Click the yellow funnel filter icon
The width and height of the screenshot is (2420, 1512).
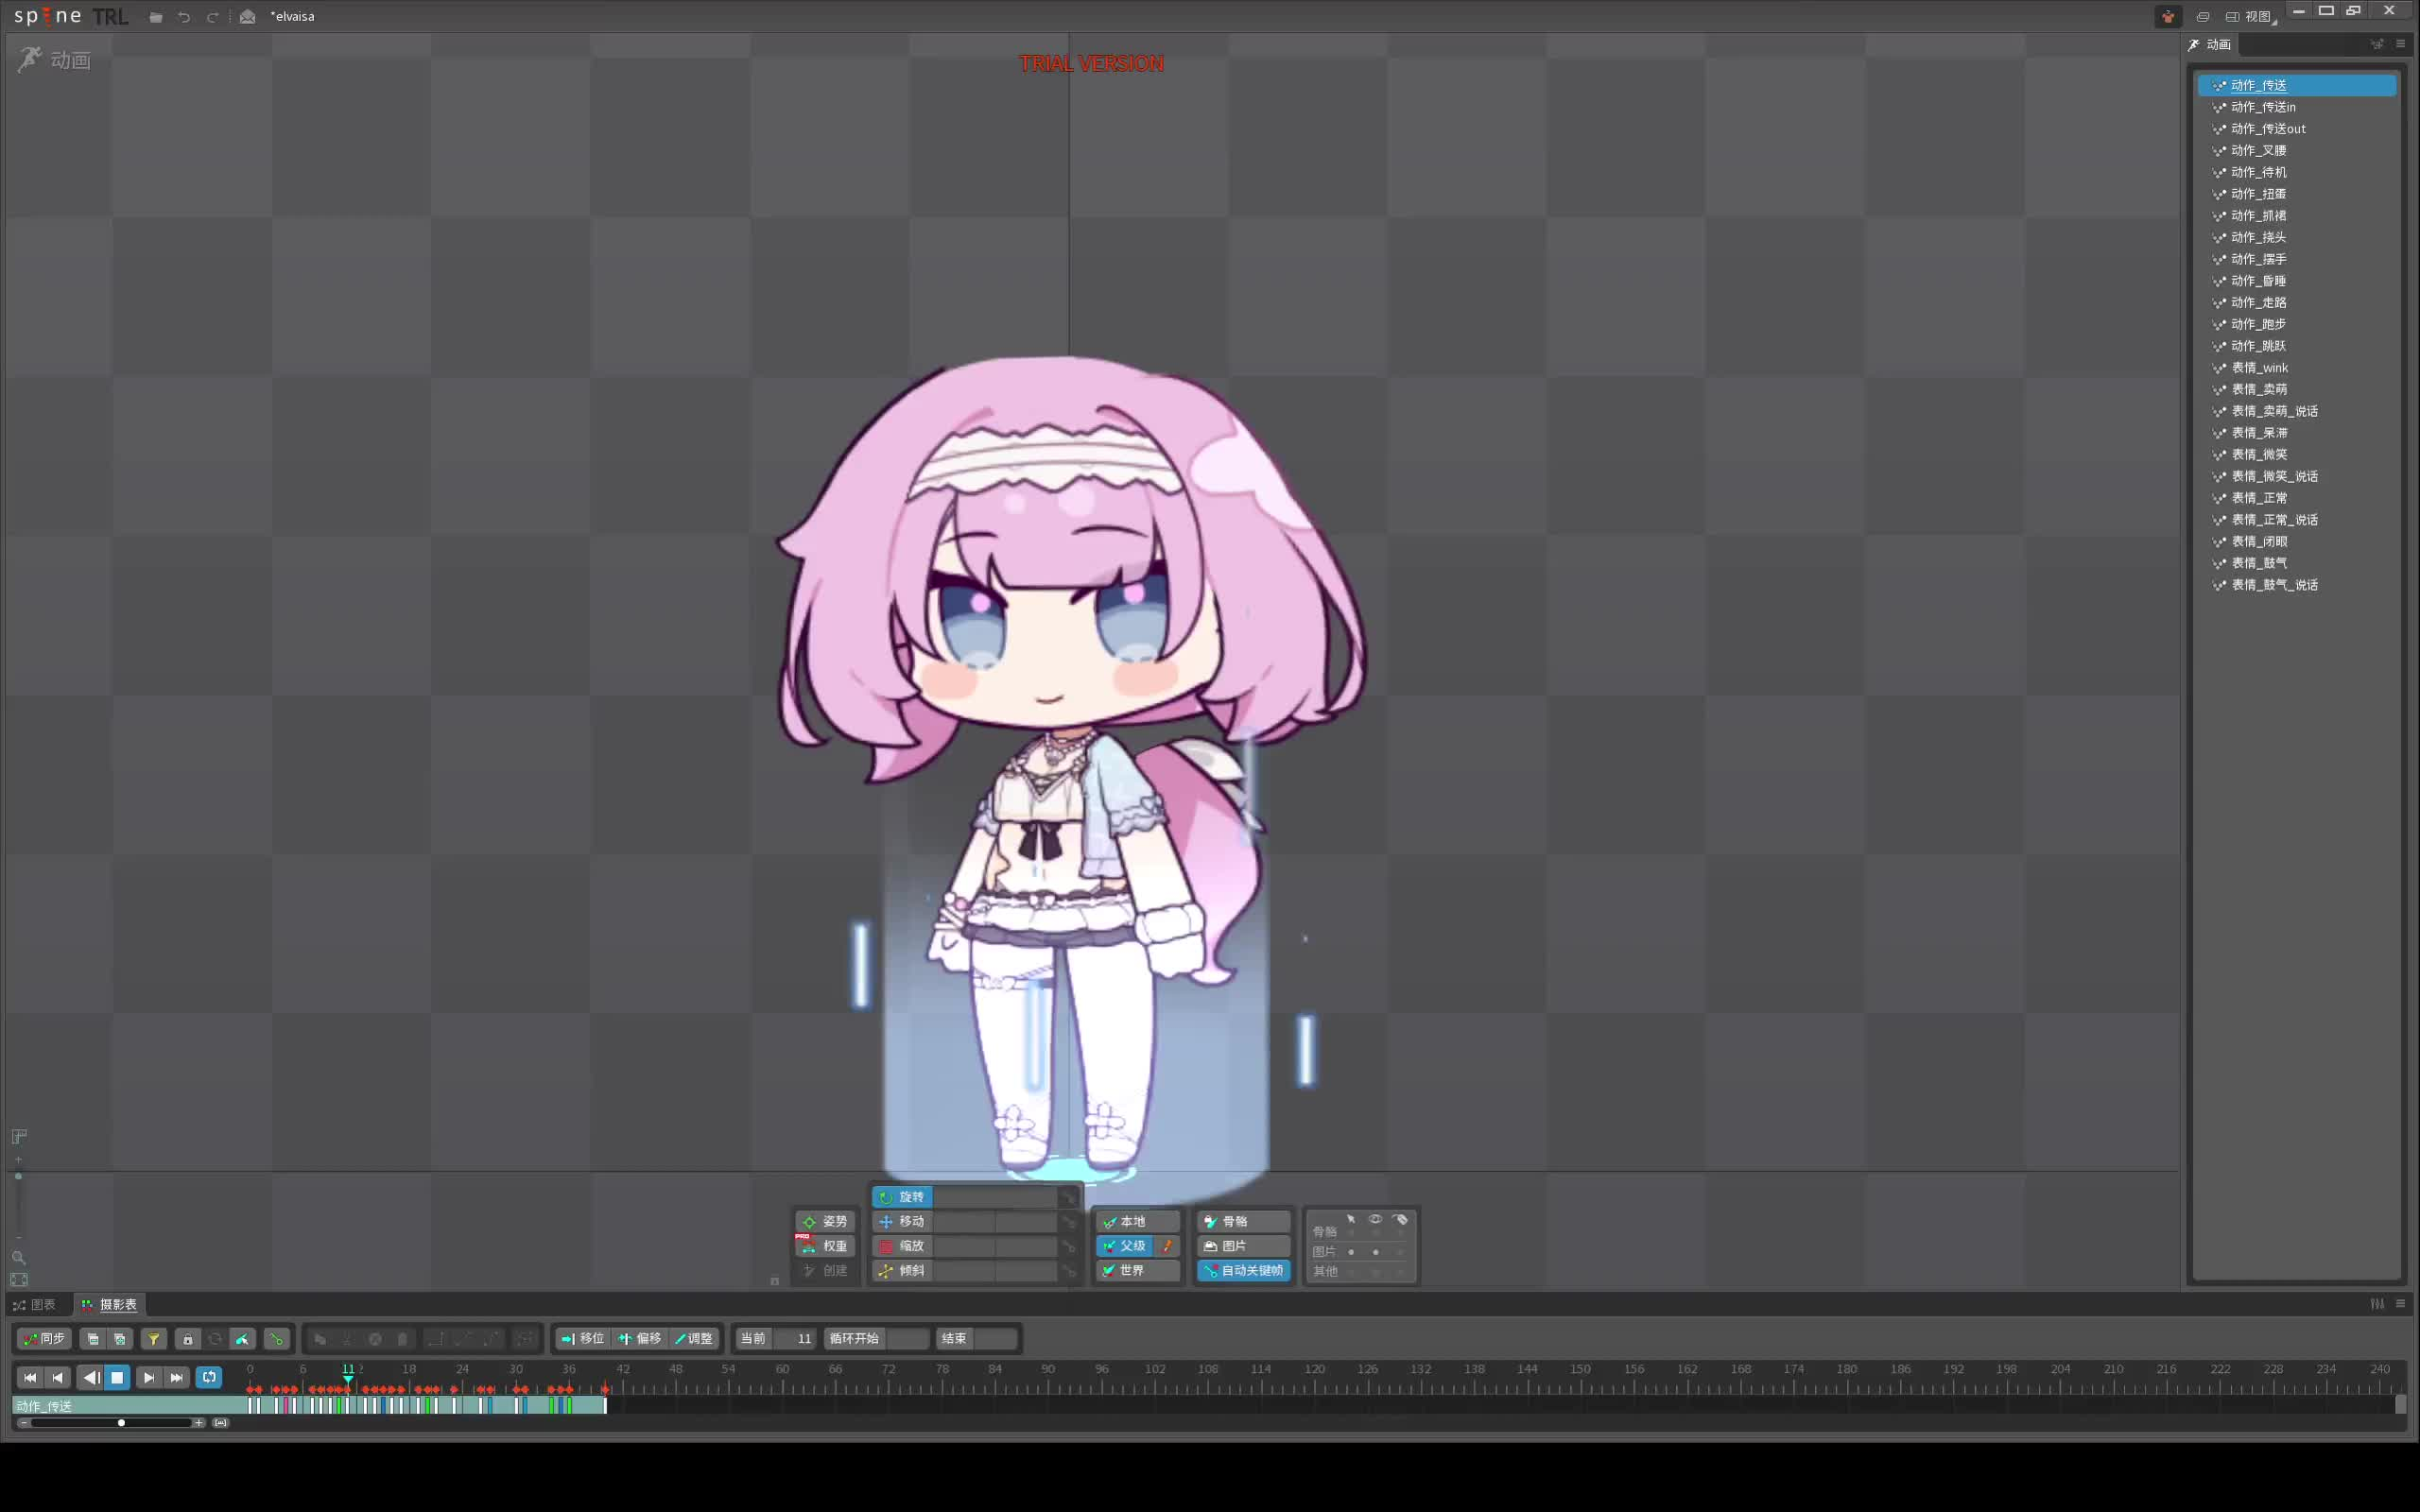(x=154, y=1339)
